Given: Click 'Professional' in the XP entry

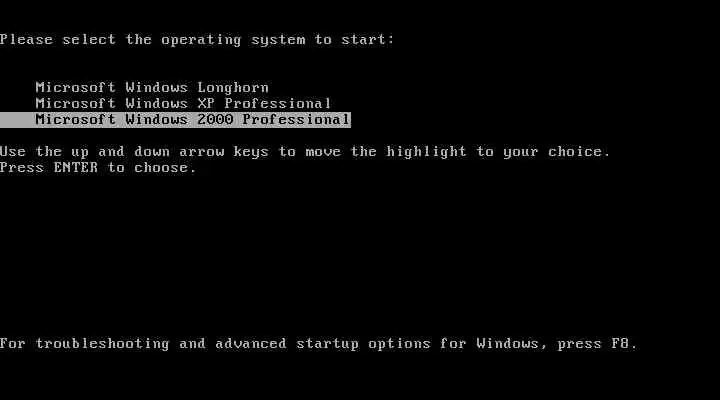Looking at the screenshot, I should 278,103.
